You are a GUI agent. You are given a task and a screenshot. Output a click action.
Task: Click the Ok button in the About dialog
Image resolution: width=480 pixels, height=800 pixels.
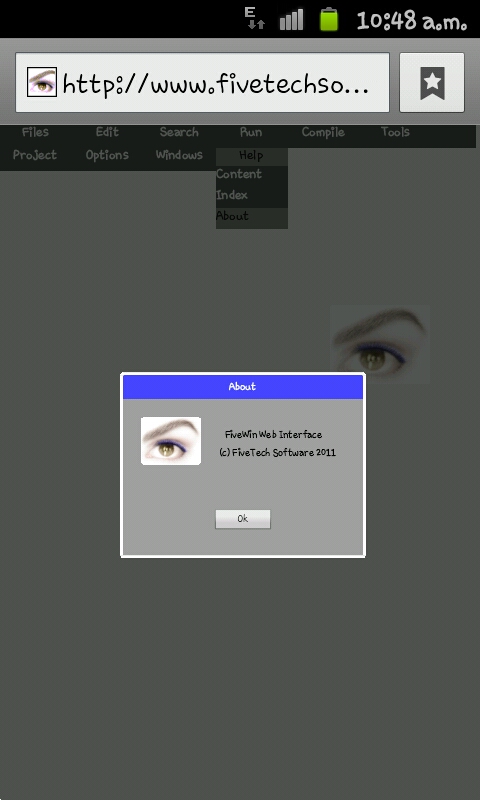tap(243, 519)
